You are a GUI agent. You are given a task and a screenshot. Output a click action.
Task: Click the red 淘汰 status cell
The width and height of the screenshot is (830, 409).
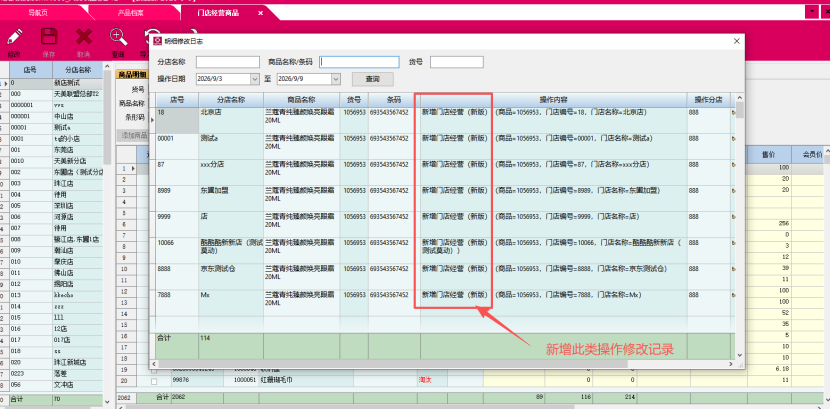click(425, 380)
